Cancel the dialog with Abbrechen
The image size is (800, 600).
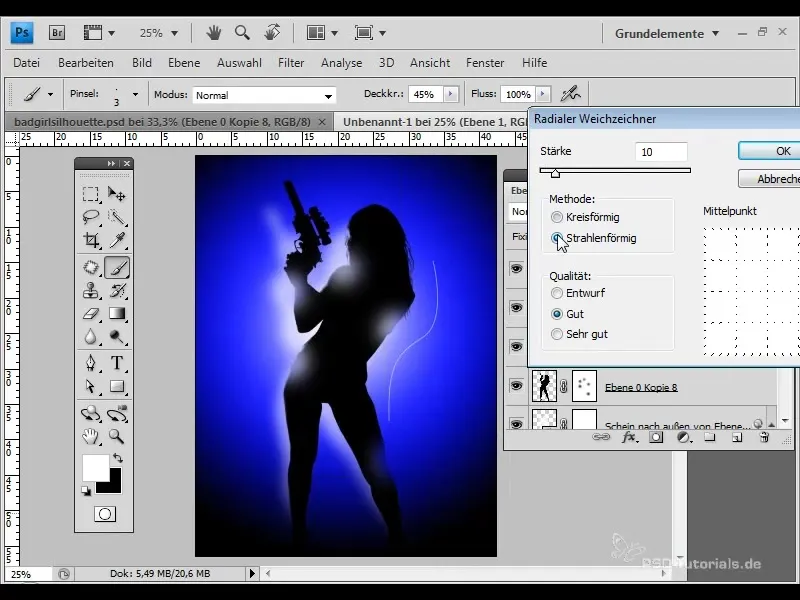[x=769, y=179]
